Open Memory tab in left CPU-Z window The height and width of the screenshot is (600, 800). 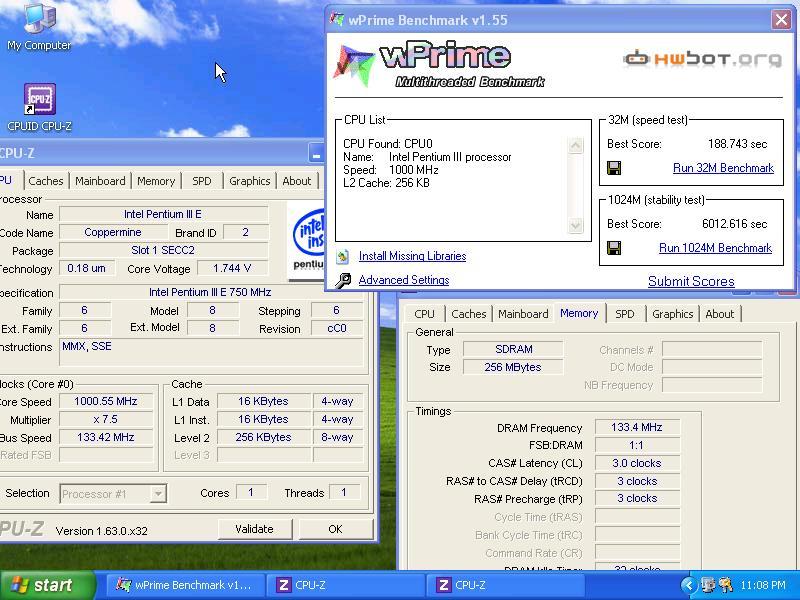tap(156, 181)
